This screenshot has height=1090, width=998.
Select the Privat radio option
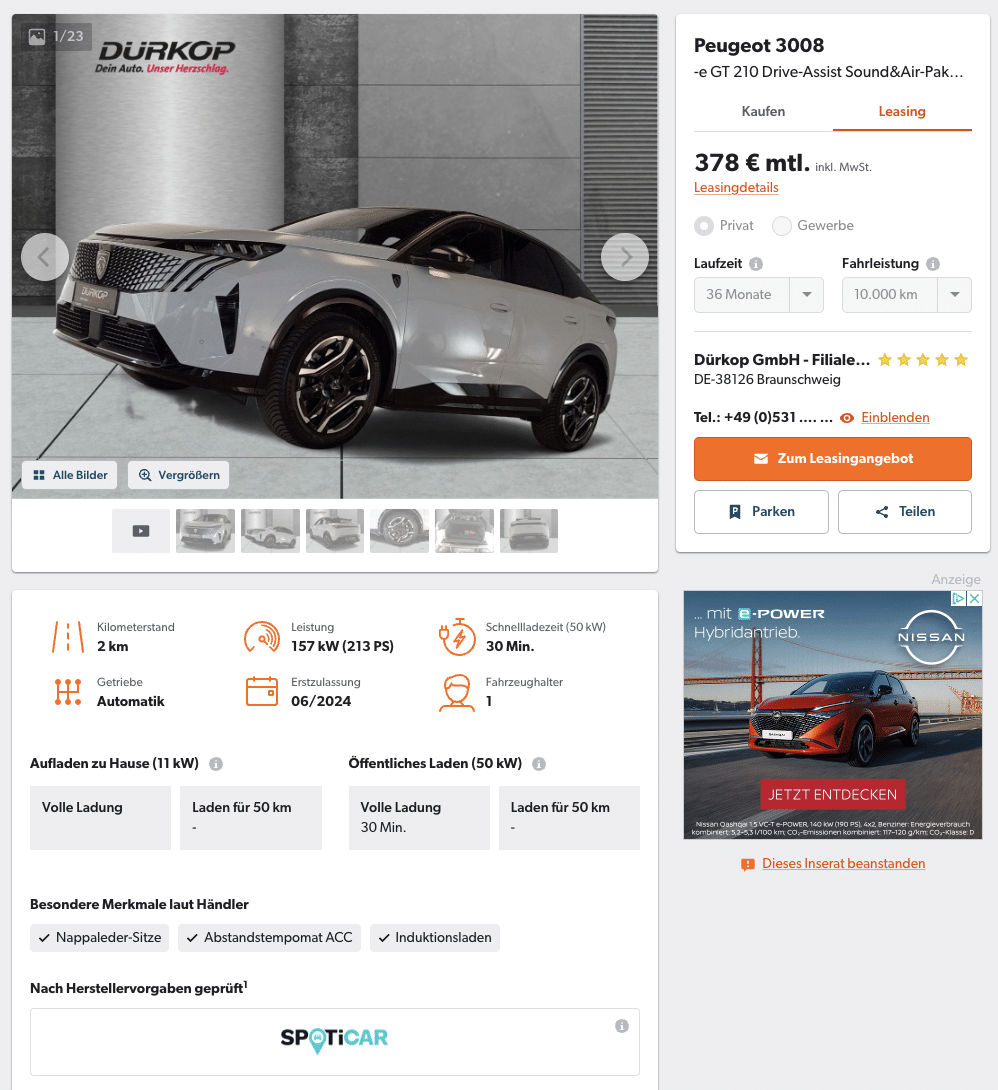(704, 226)
